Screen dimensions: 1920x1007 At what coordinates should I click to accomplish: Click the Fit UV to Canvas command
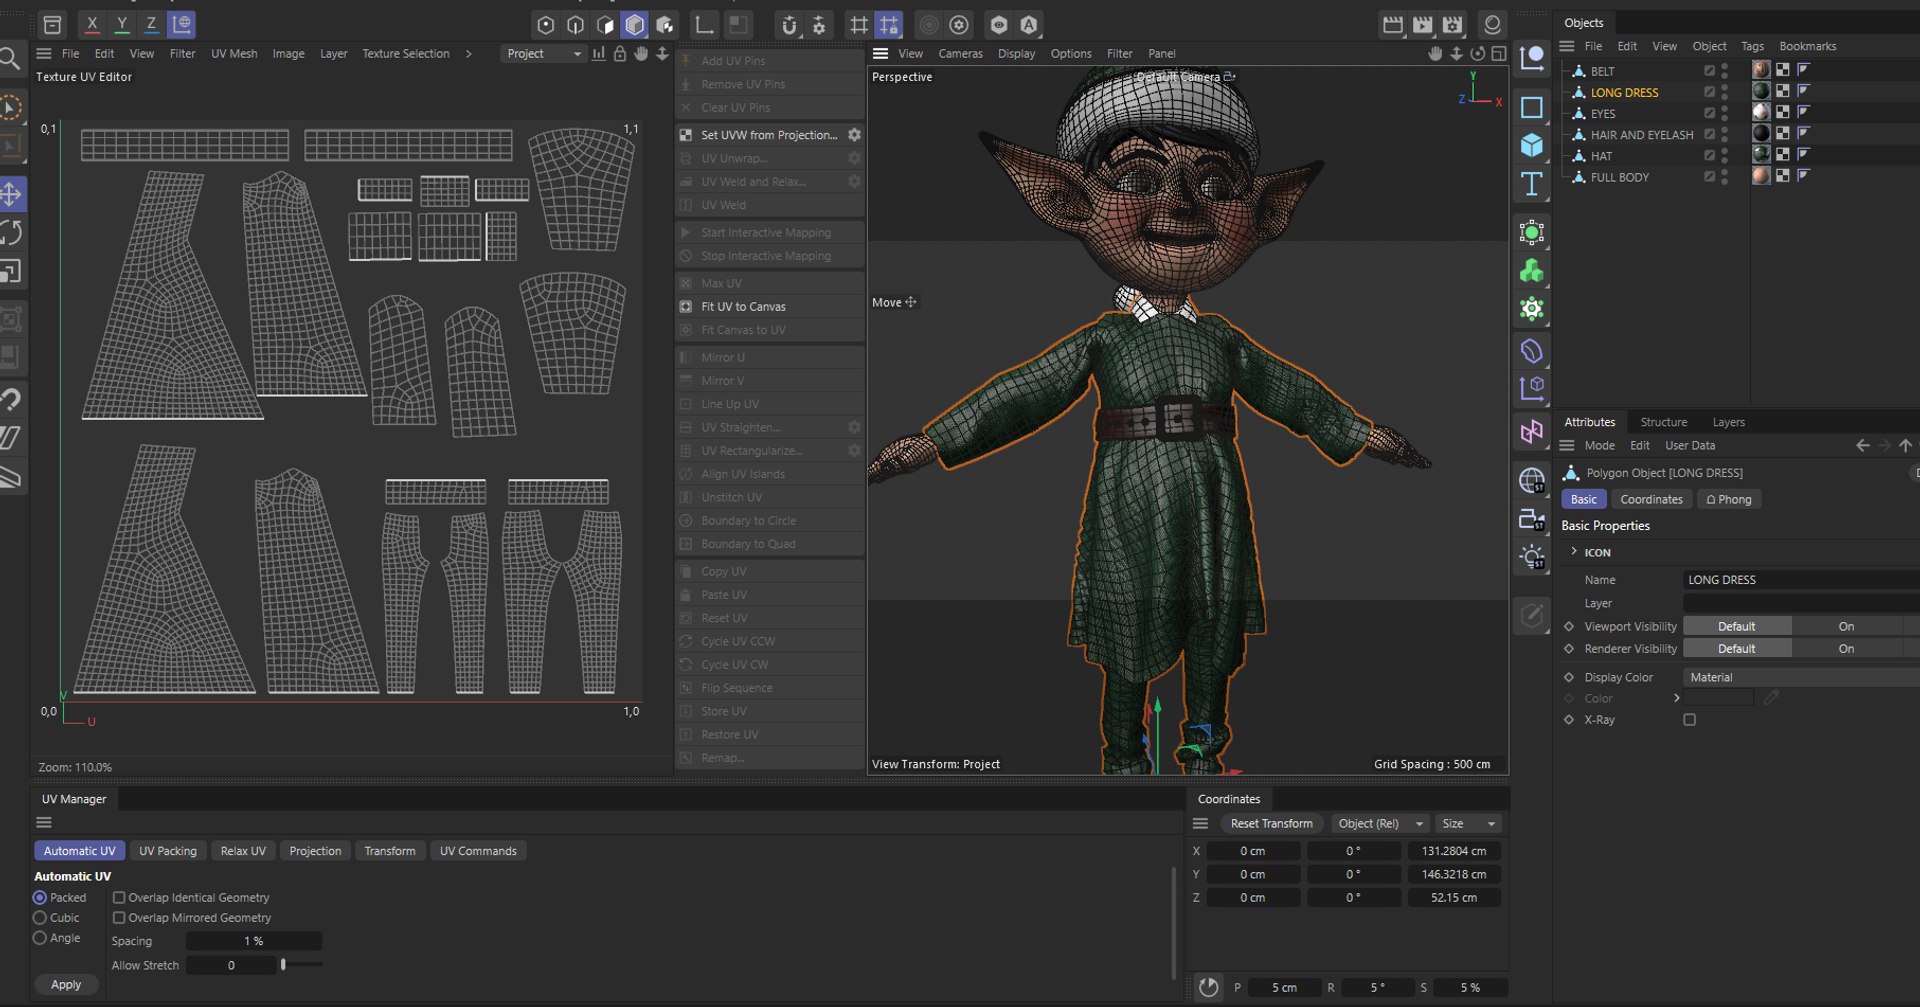743,307
